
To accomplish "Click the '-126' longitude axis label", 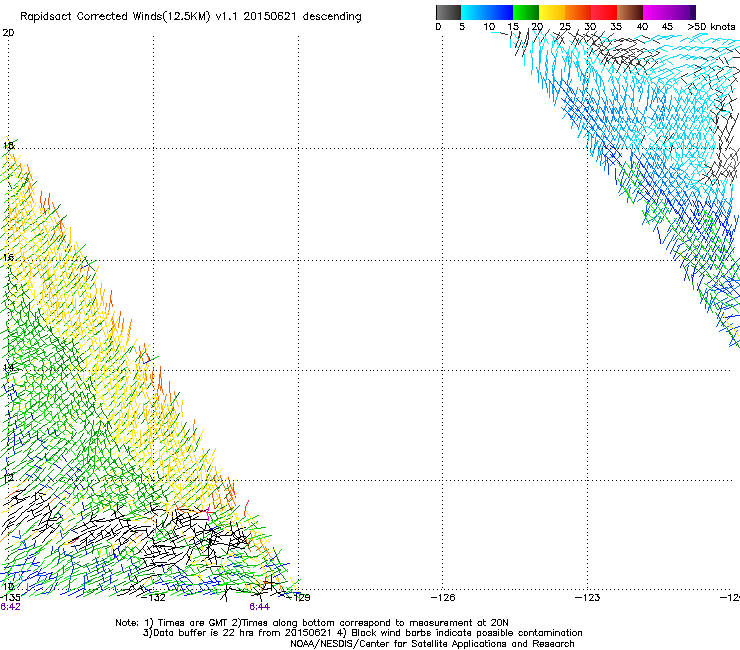I will coord(443,598).
